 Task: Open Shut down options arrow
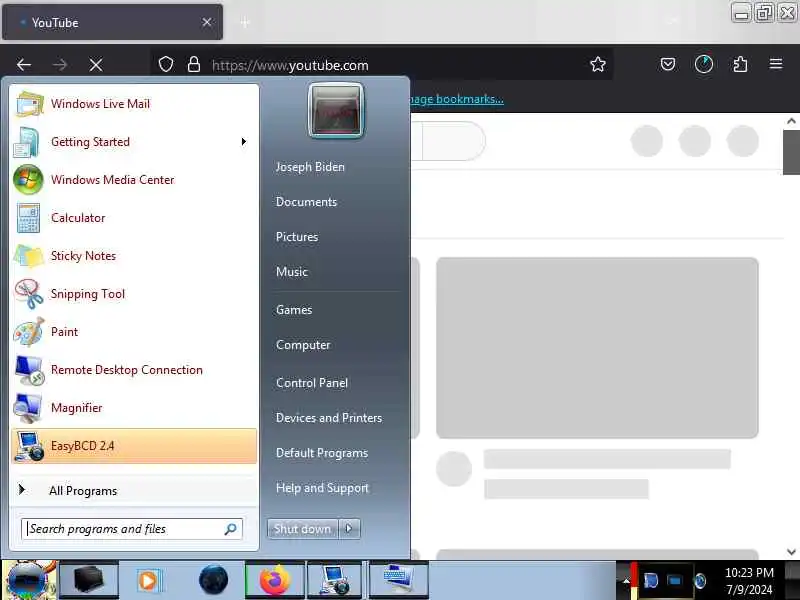pos(349,529)
